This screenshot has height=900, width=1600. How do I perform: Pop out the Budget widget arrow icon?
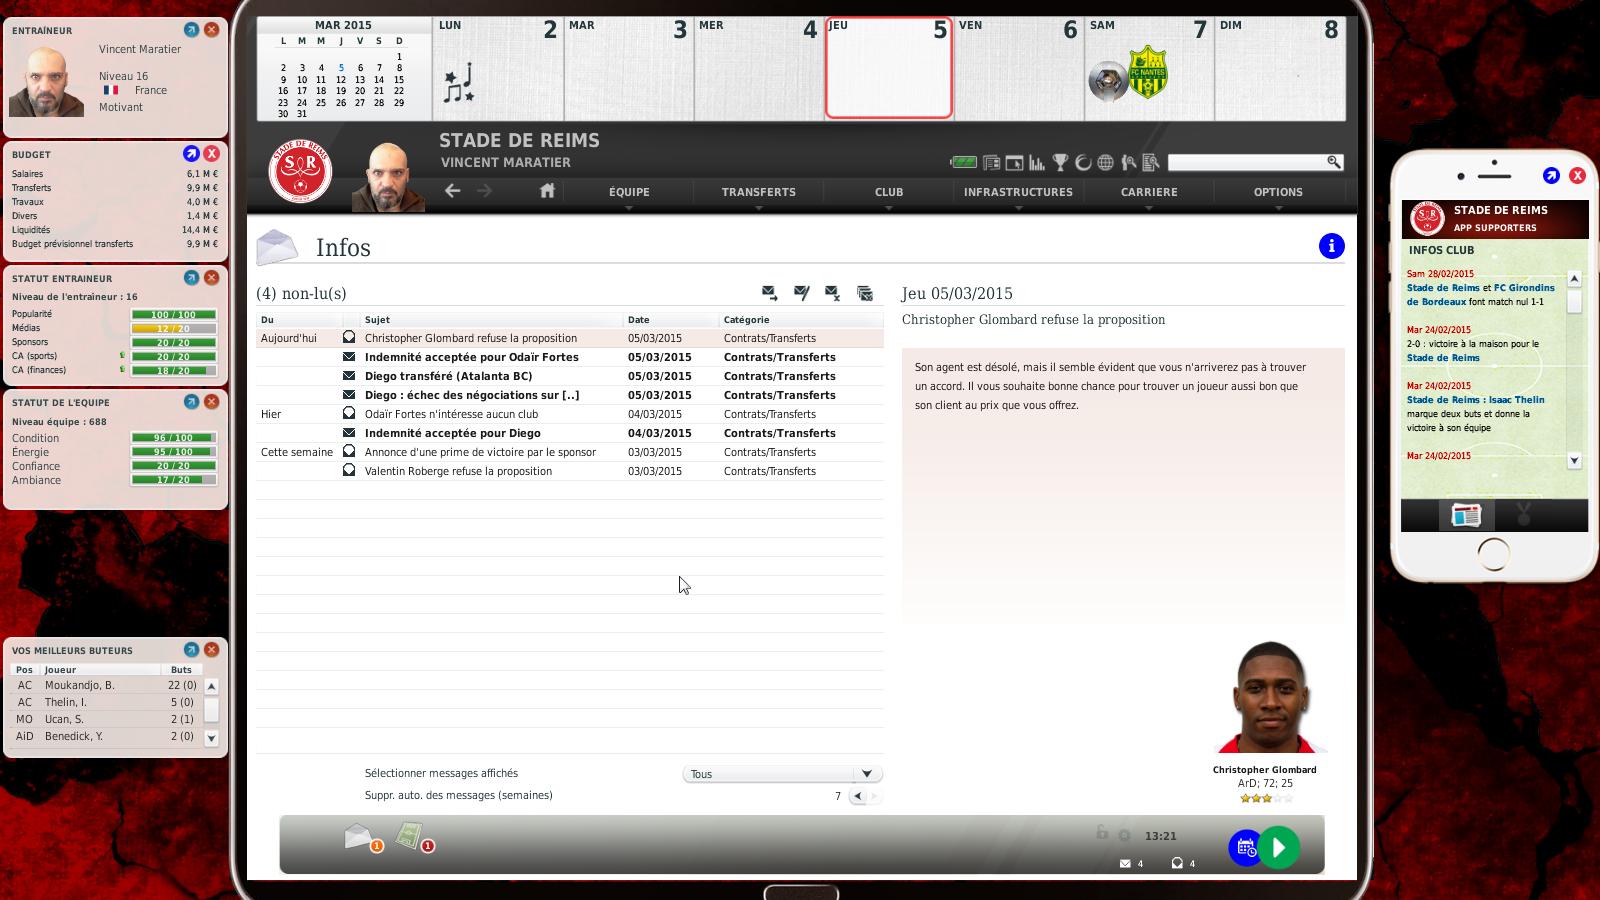(191, 154)
